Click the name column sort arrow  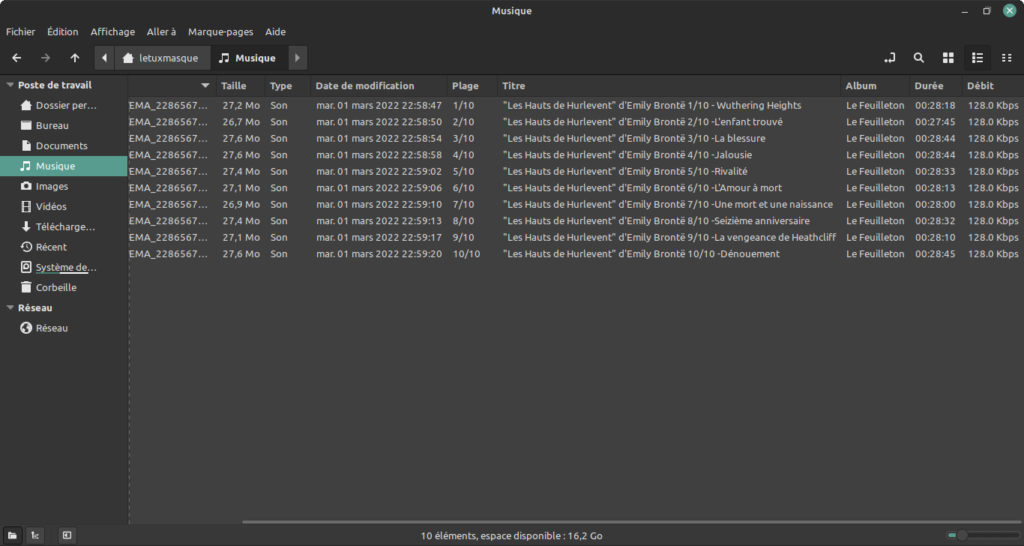205,86
